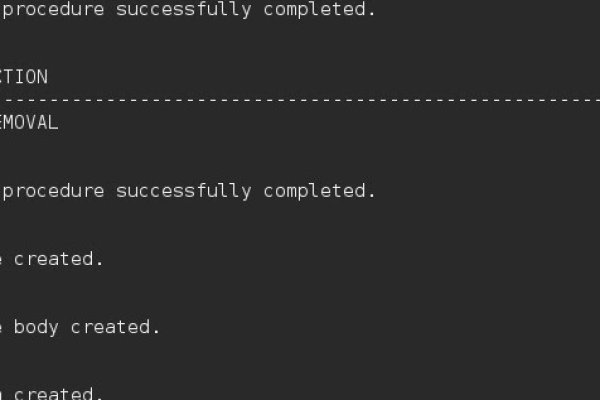Click the letter "e" before "body"

coord(3,327)
